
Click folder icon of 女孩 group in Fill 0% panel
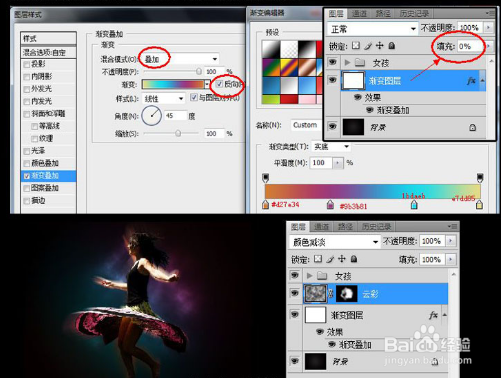(360, 63)
